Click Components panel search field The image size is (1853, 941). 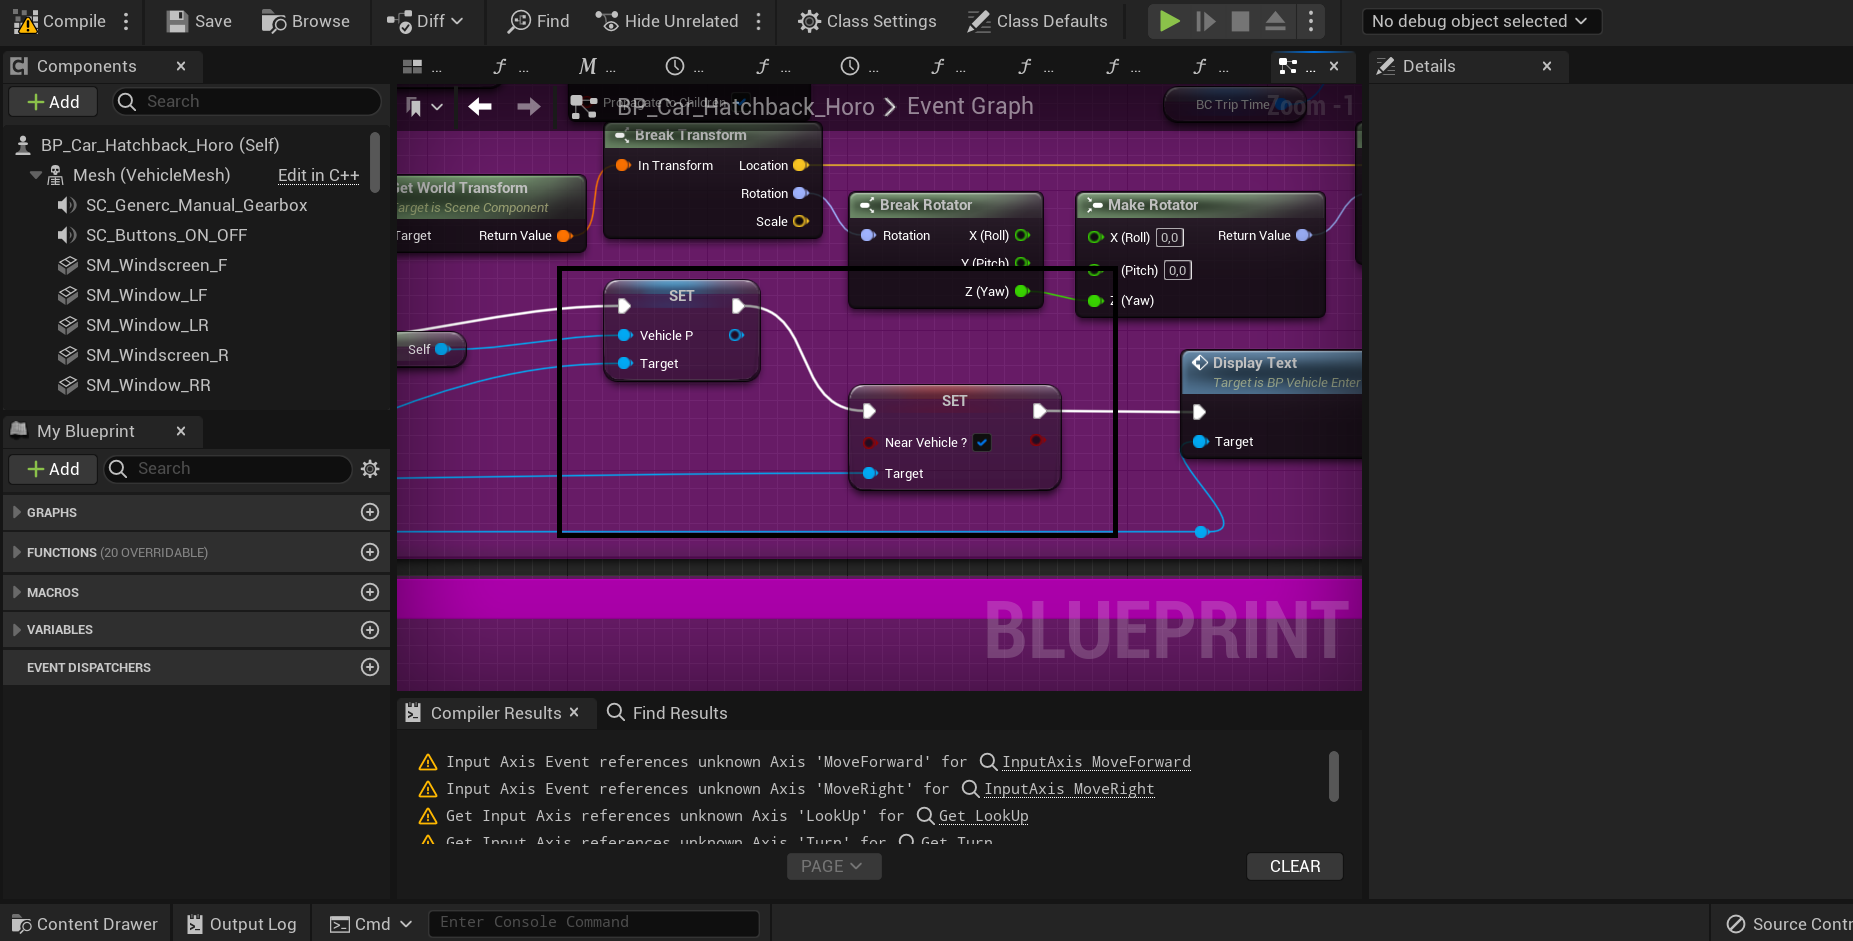point(245,102)
